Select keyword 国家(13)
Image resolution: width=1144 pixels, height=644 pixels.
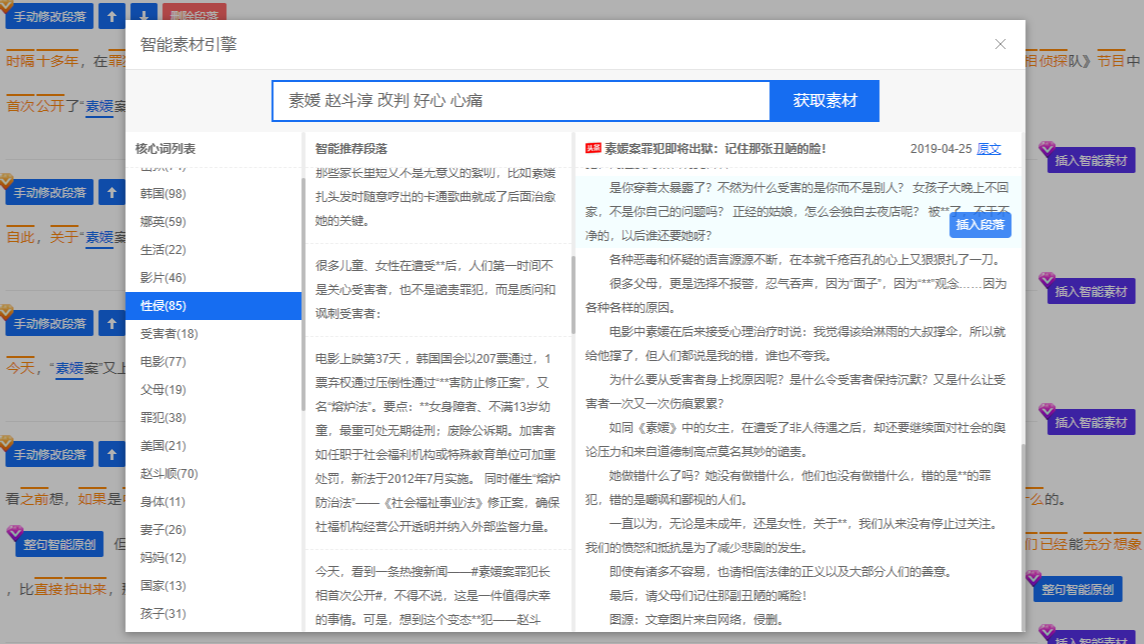[213, 586]
